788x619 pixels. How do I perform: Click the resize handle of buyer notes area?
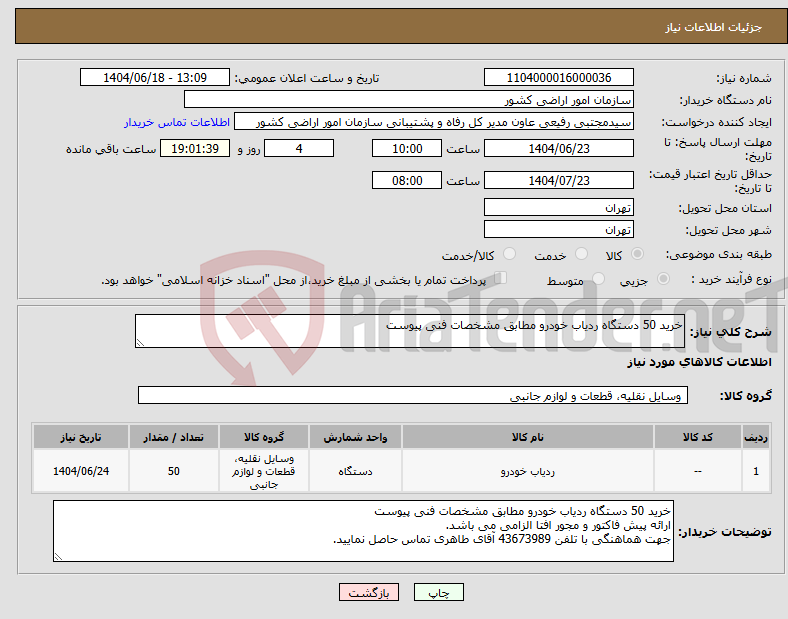click(x=58, y=557)
